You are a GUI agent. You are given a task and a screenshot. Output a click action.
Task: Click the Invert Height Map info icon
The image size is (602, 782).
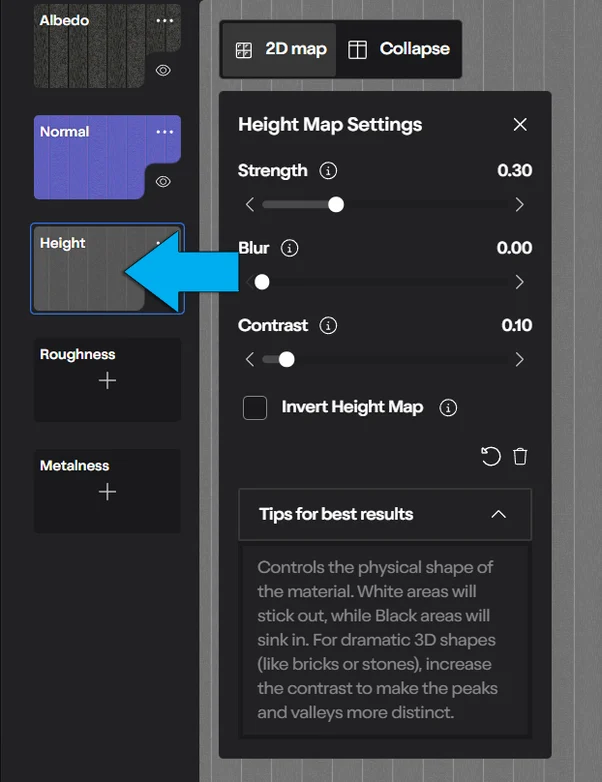click(448, 407)
